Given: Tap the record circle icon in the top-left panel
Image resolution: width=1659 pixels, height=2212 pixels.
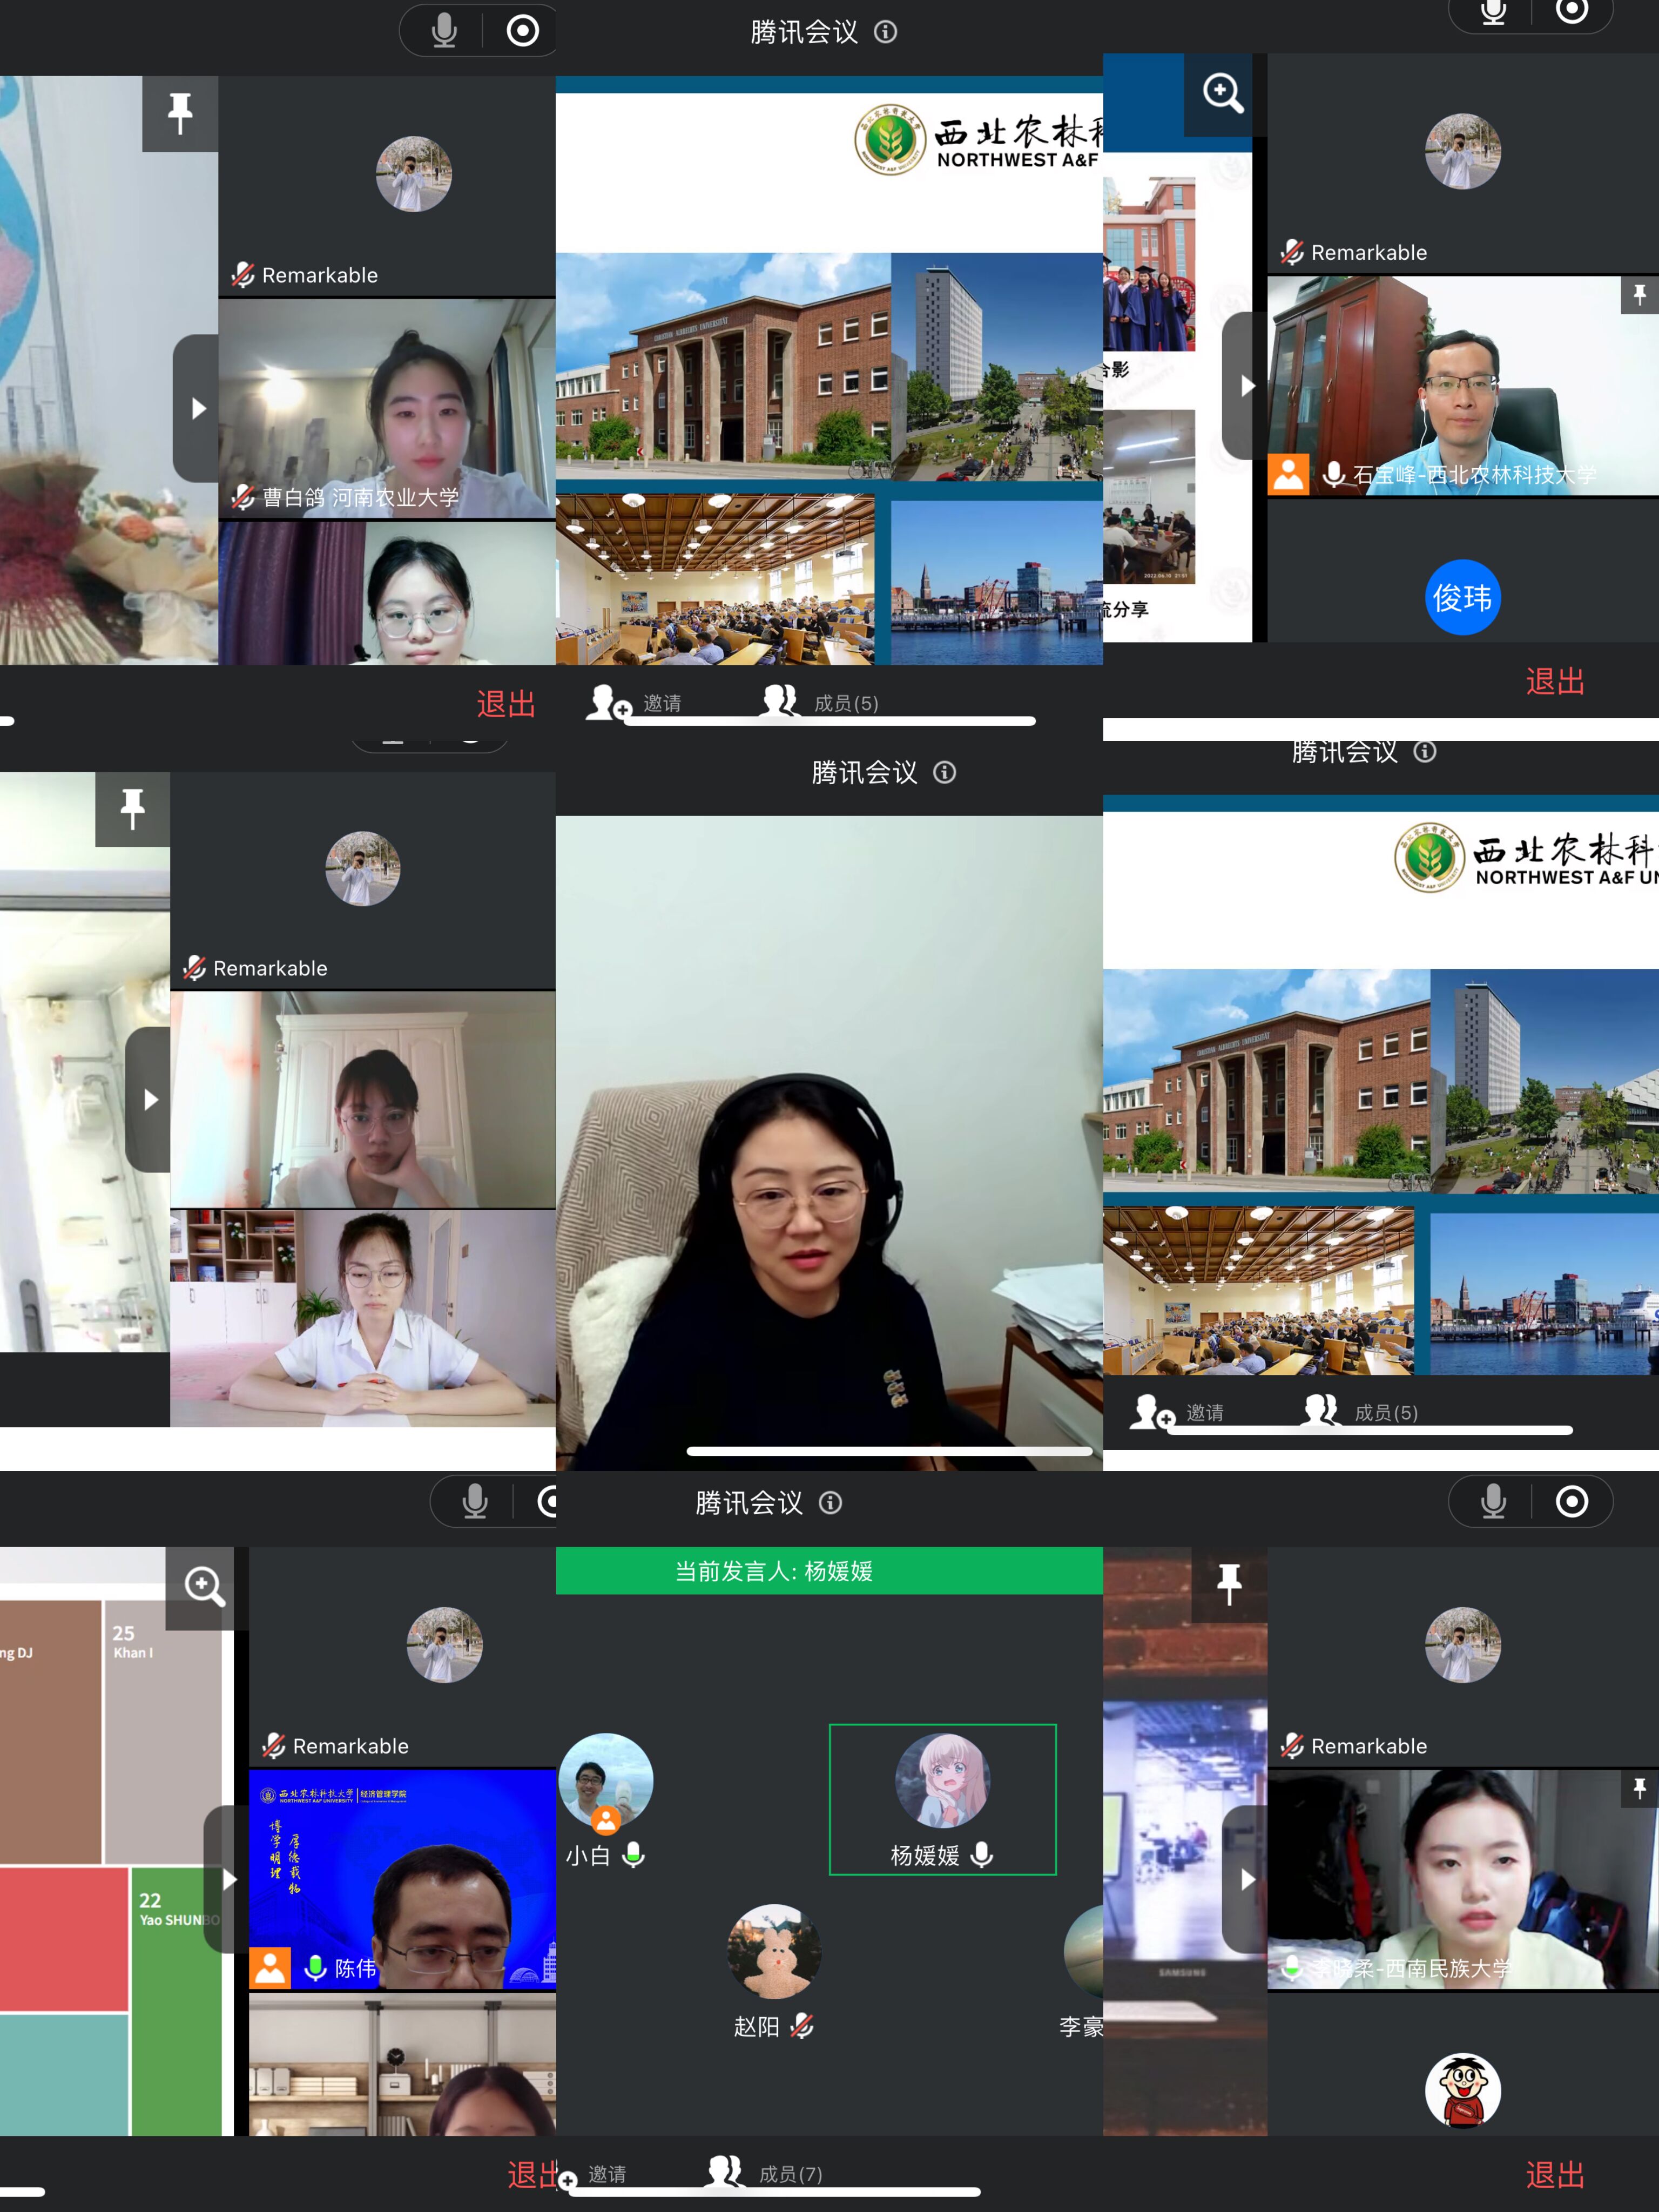Looking at the screenshot, I should tap(522, 31).
